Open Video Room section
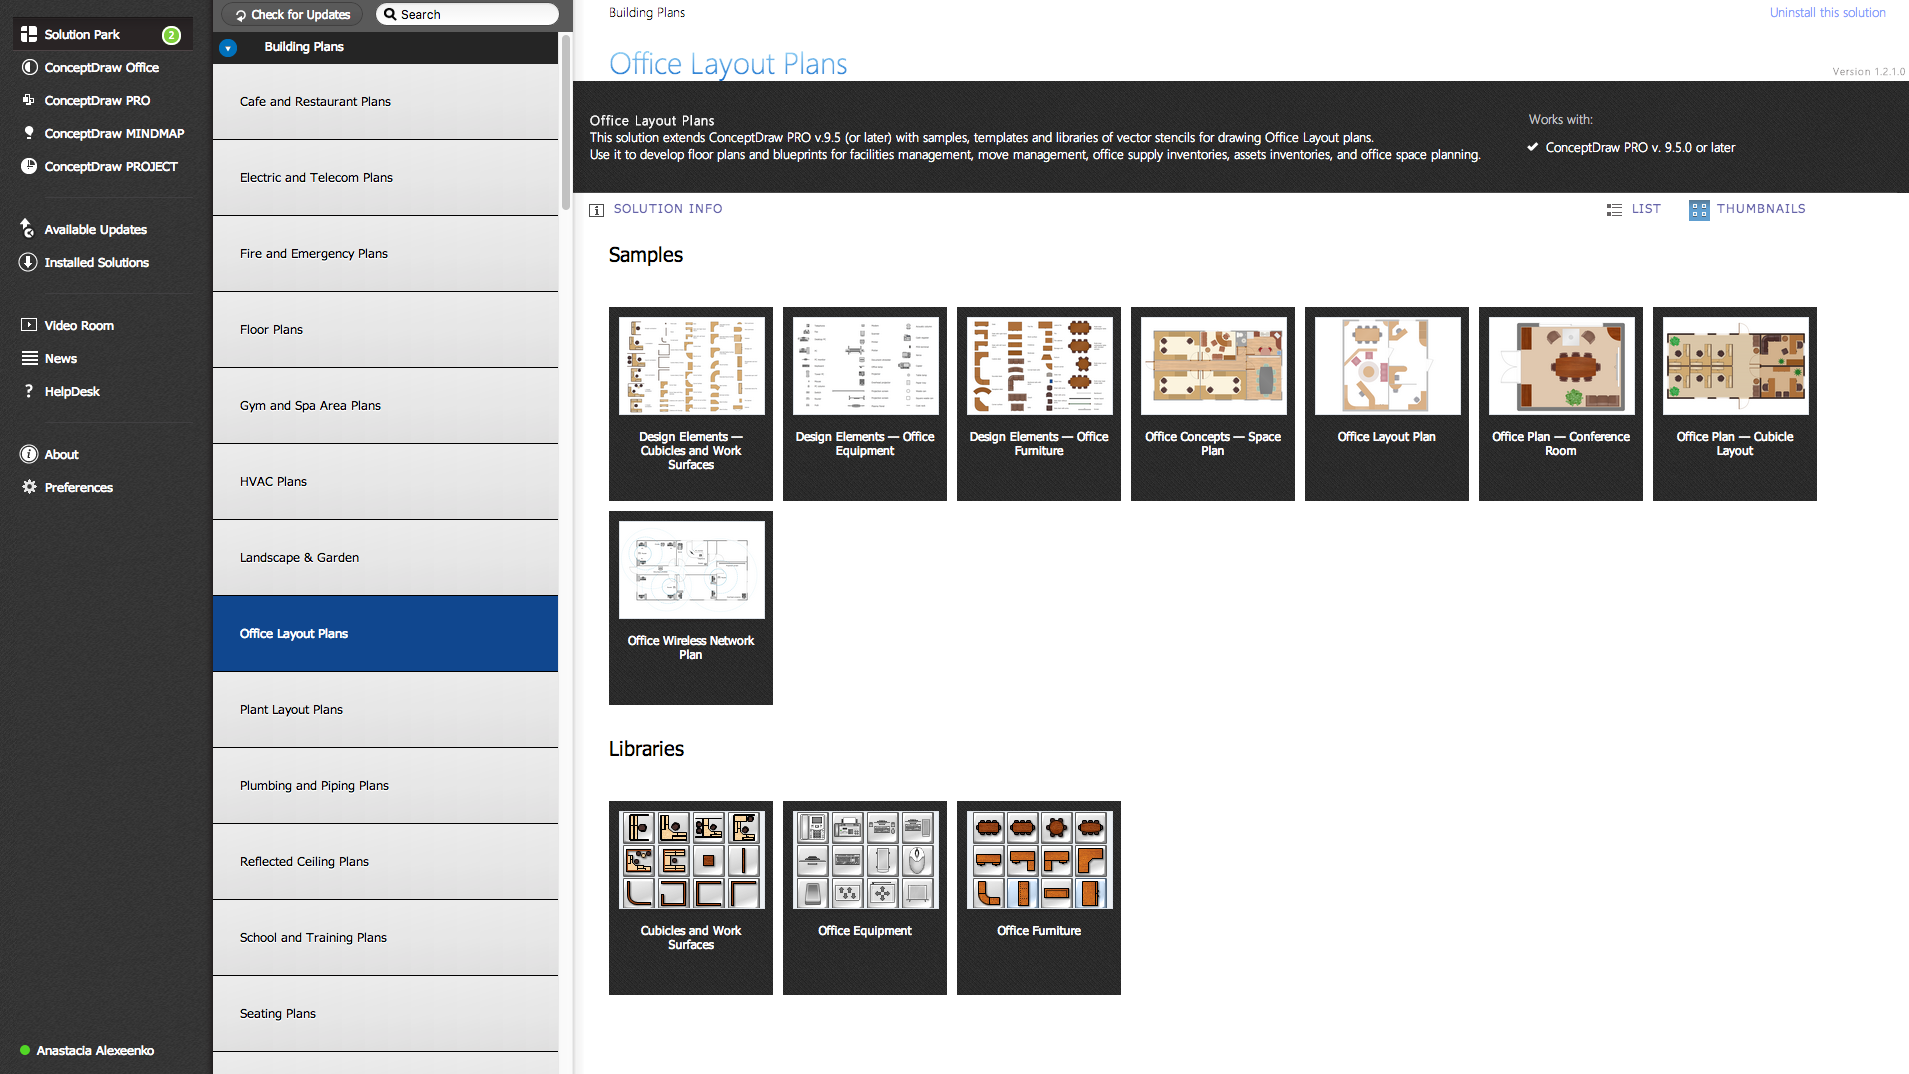Viewport: 1909px width, 1074px height. click(79, 326)
